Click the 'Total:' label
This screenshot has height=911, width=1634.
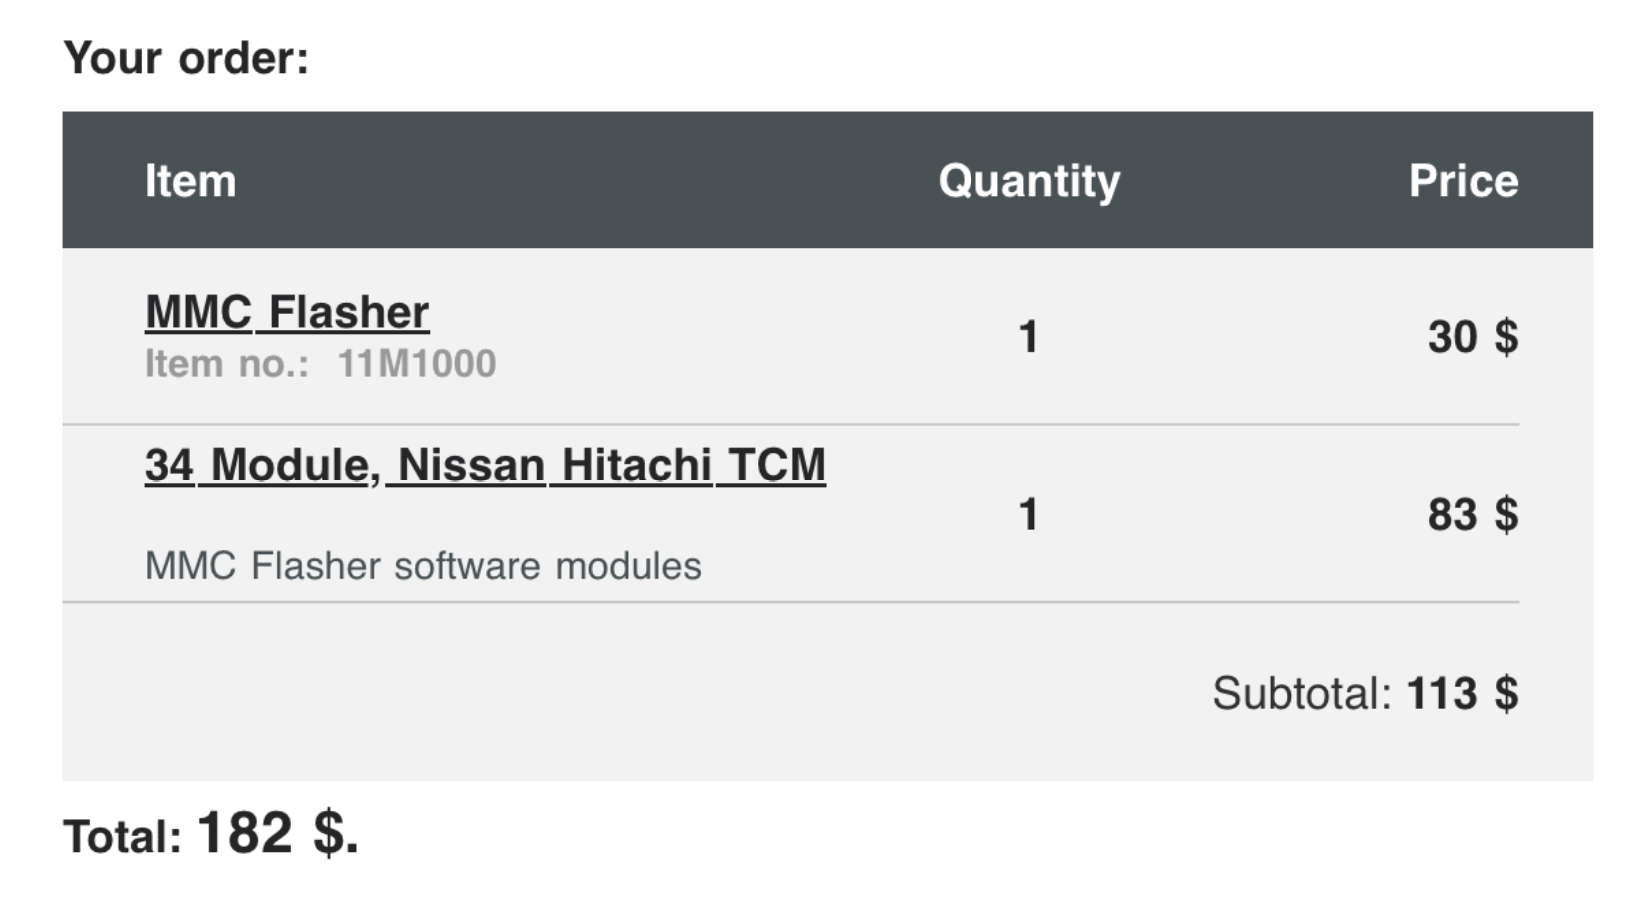click(123, 837)
